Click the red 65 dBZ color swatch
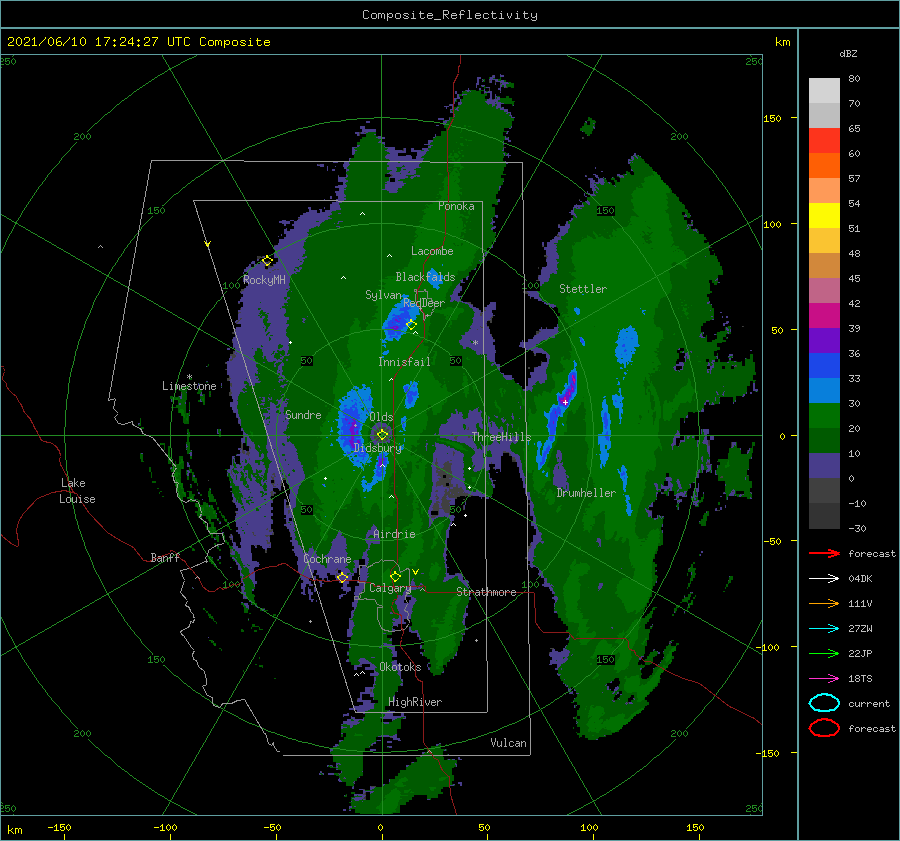Viewport: 900px width, 841px height. click(824, 141)
